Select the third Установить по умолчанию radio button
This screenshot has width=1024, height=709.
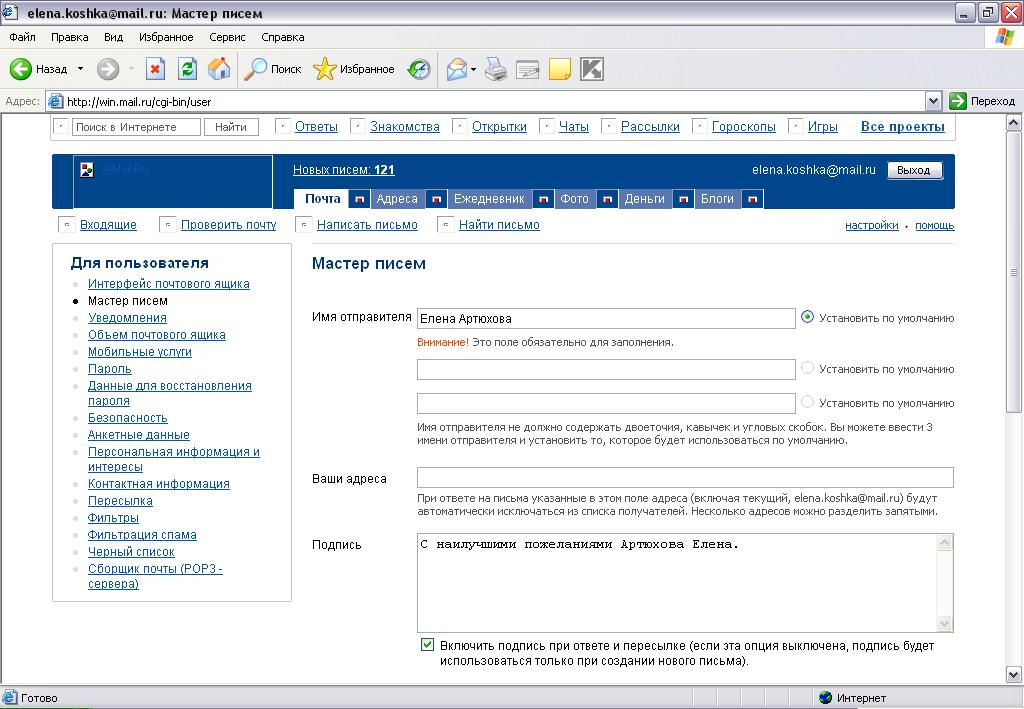[x=808, y=402]
